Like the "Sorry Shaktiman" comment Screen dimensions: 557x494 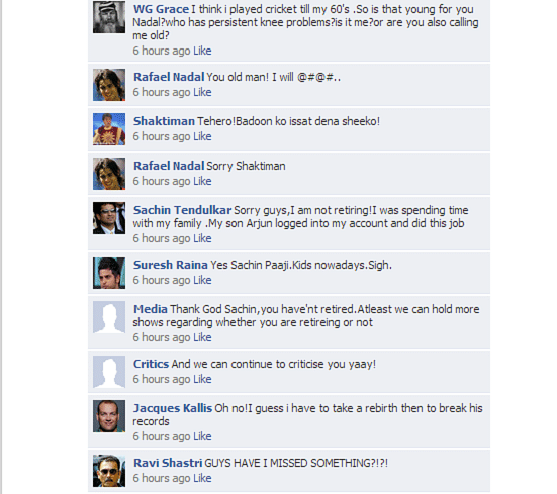(x=202, y=181)
